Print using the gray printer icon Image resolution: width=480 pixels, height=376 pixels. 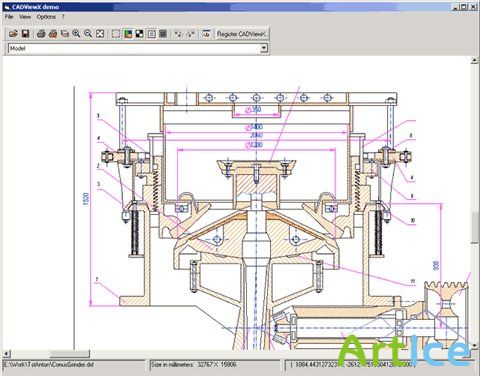[x=41, y=34]
